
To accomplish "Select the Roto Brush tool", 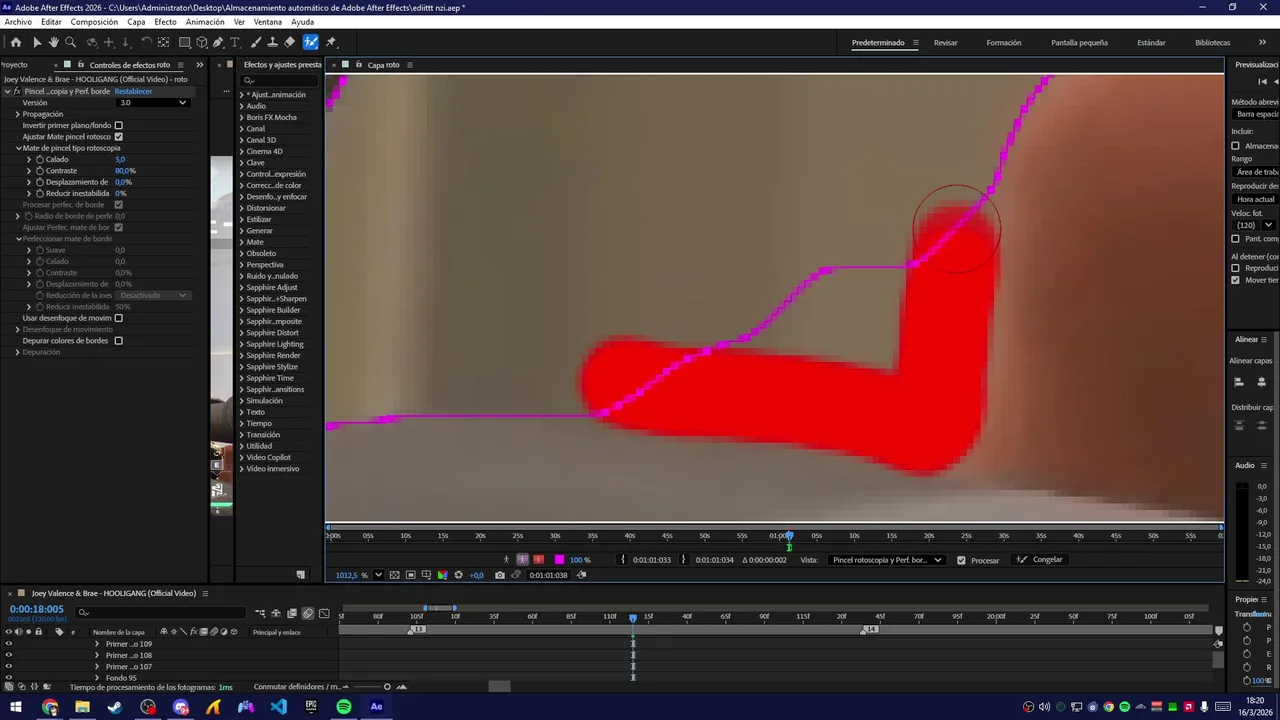I will tap(311, 42).
